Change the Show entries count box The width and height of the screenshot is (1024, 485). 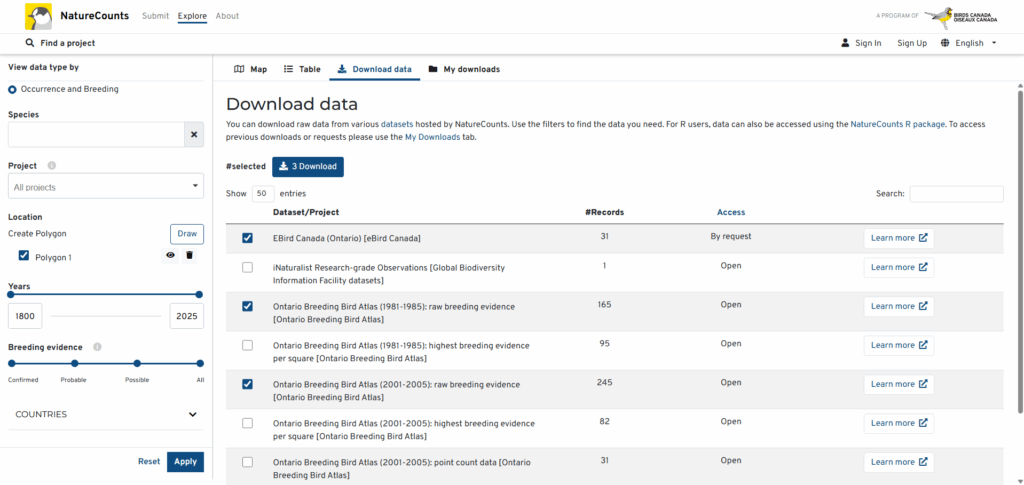(x=263, y=194)
